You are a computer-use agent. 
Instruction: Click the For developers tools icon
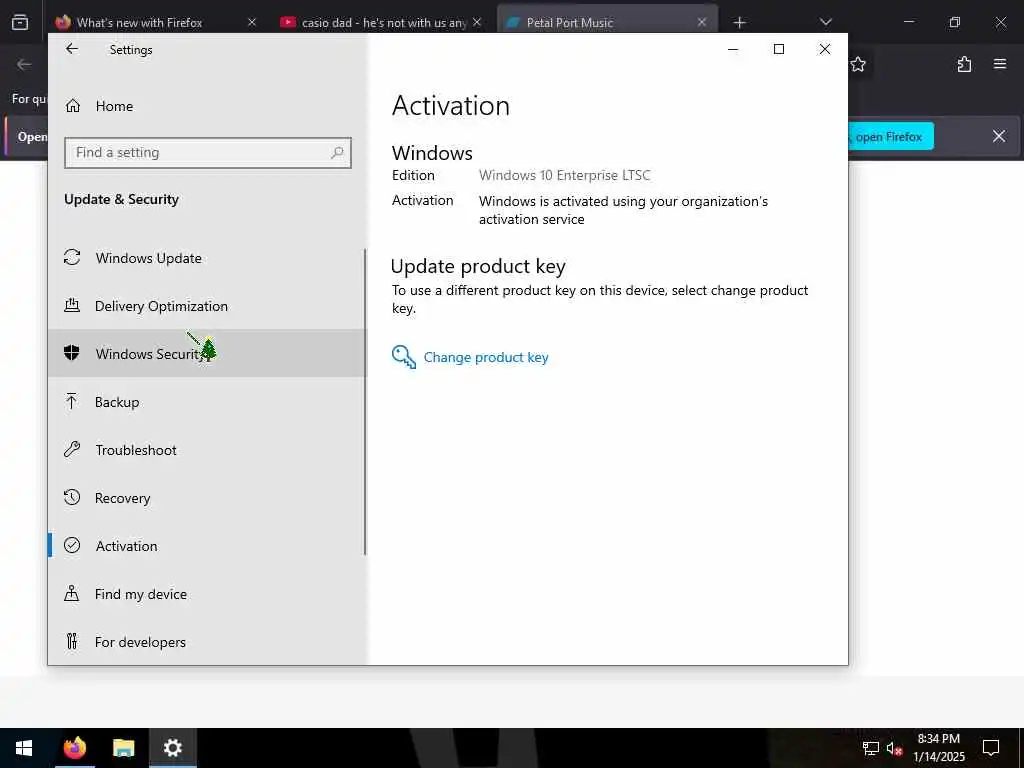tap(72, 641)
